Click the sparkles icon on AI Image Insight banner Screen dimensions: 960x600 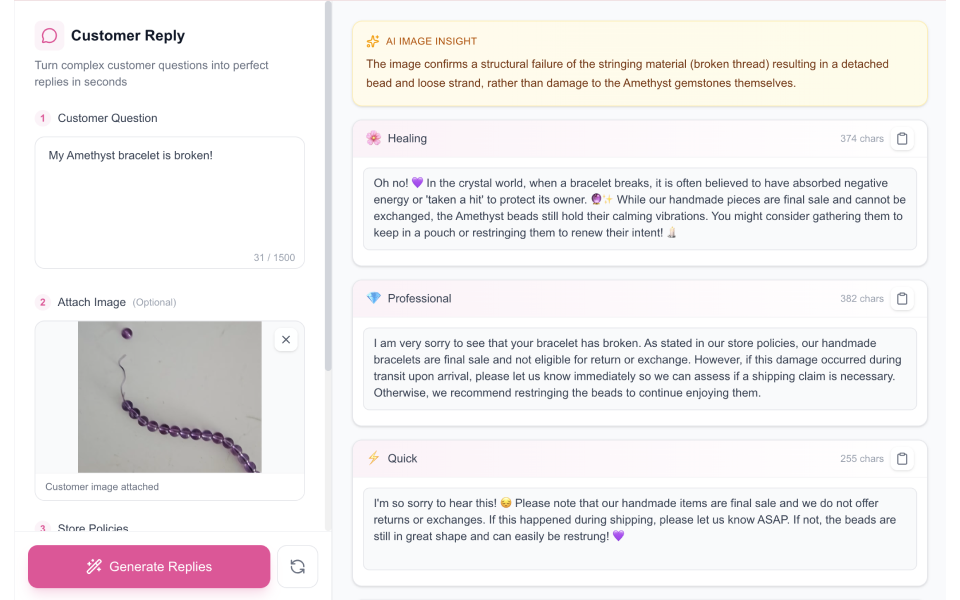(x=371, y=42)
